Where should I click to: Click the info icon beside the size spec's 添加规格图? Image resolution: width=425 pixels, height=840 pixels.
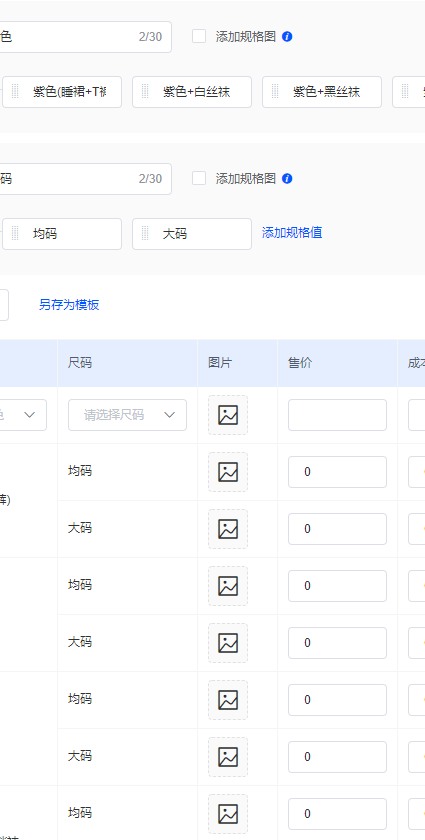tap(287, 179)
